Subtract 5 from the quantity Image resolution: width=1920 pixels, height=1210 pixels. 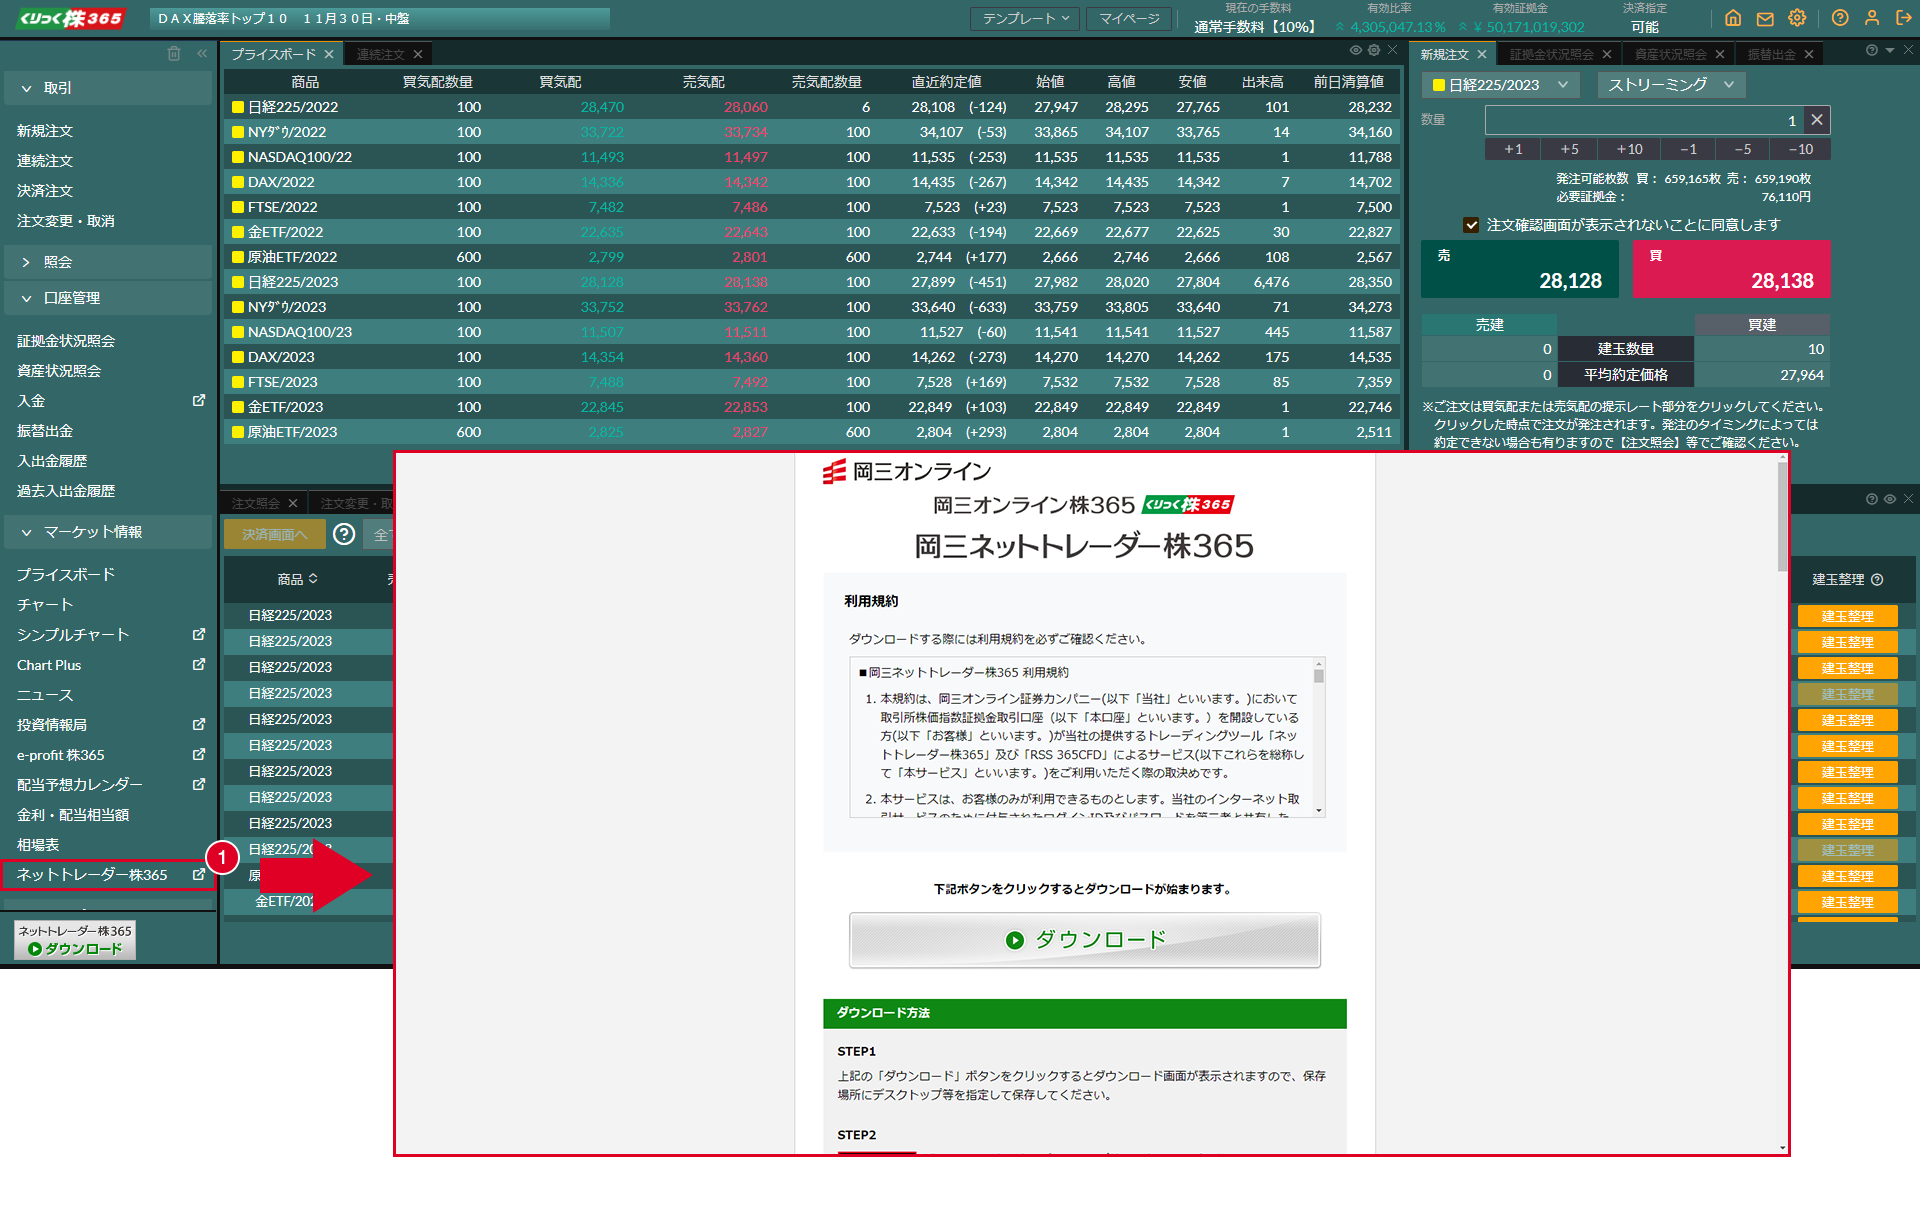click(x=1743, y=149)
